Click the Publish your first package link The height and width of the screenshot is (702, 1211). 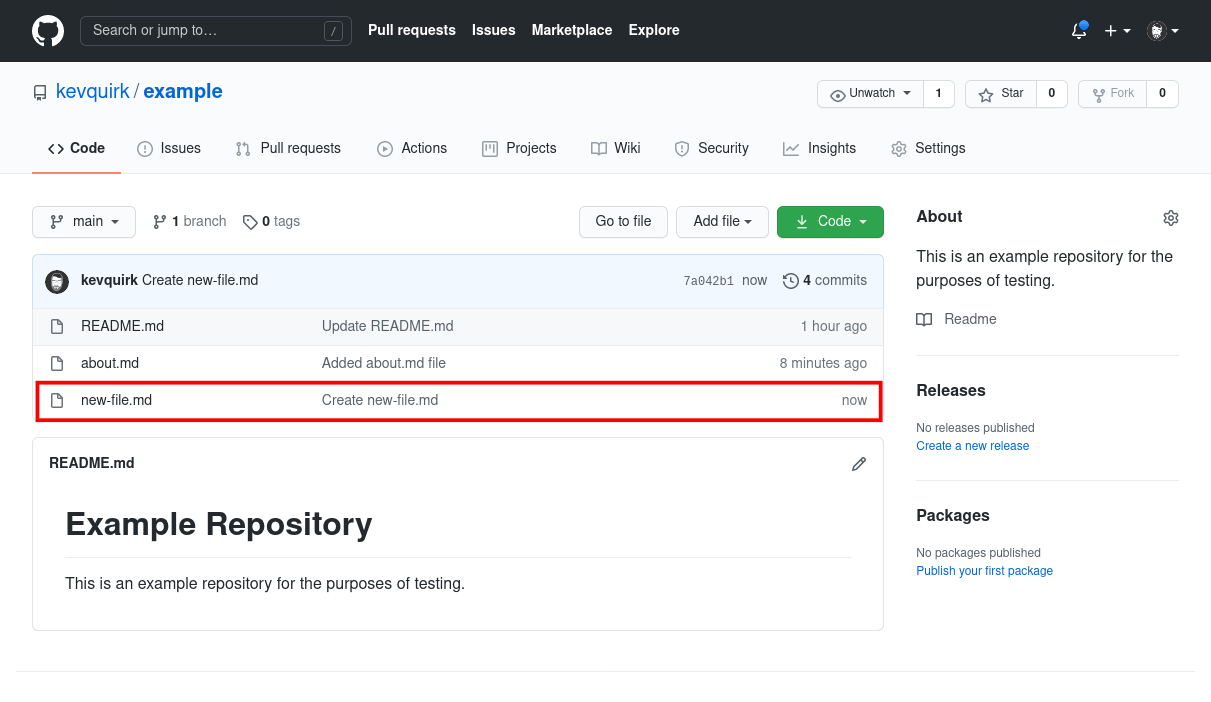[984, 570]
